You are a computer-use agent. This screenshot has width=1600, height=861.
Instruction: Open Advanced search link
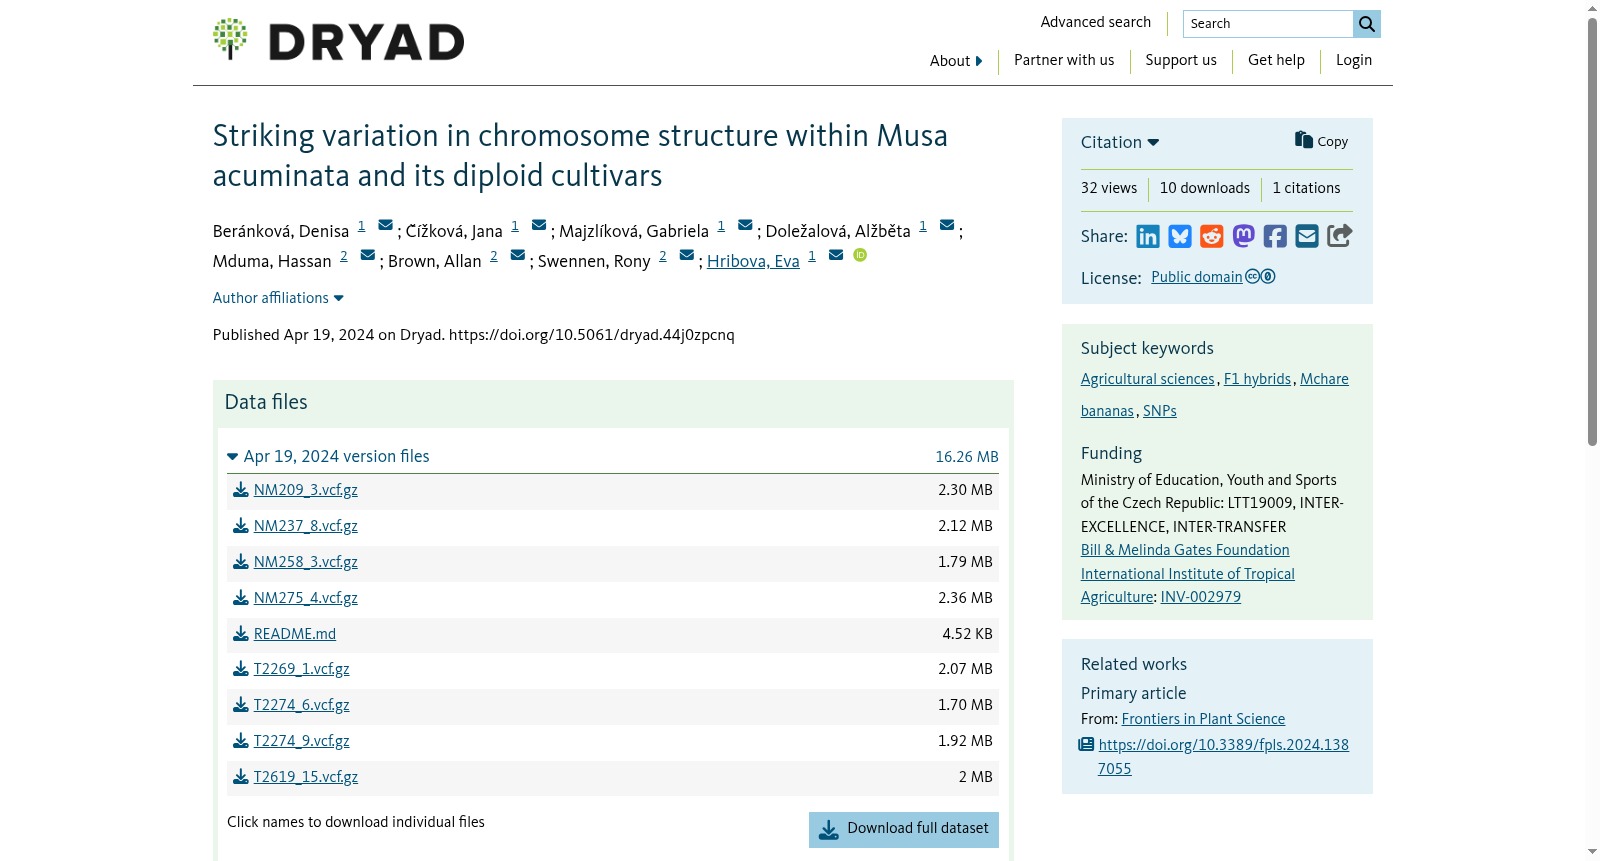(1095, 22)
